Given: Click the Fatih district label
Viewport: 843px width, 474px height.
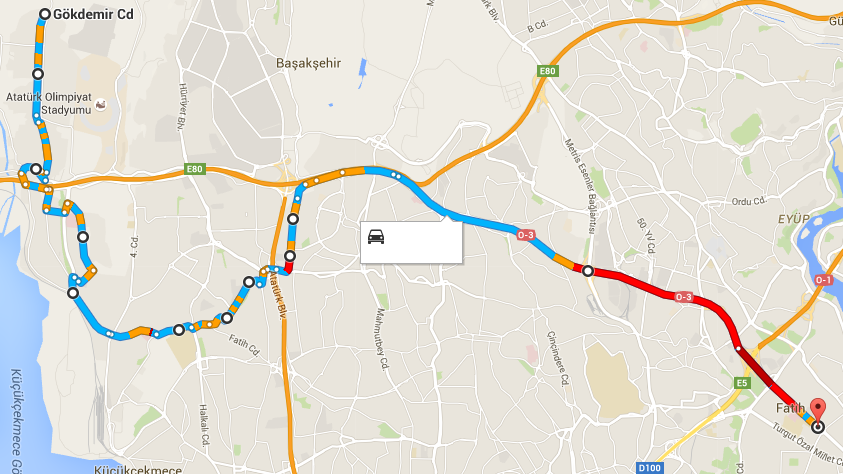Looking at the screenshot, I should point(790,408).
